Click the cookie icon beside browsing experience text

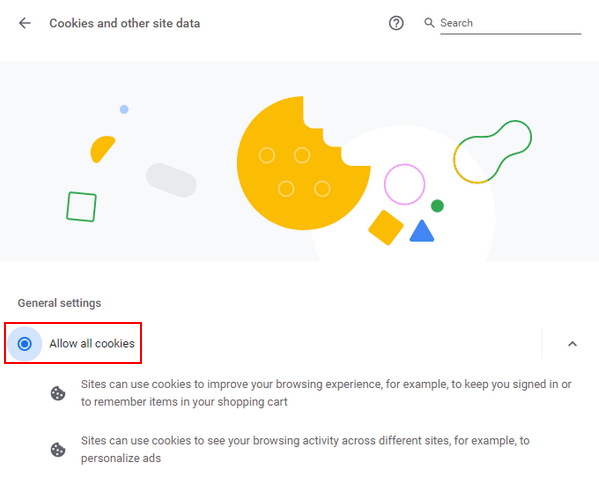tap(58, 393)
